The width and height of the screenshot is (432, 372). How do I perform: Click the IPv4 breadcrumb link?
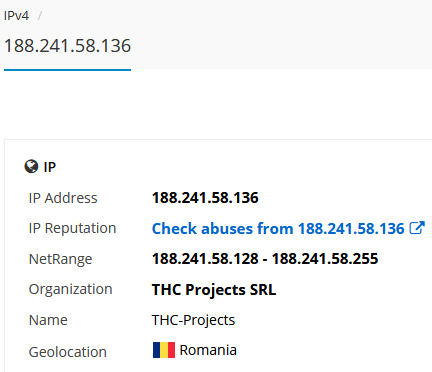(x=16, y=16)
